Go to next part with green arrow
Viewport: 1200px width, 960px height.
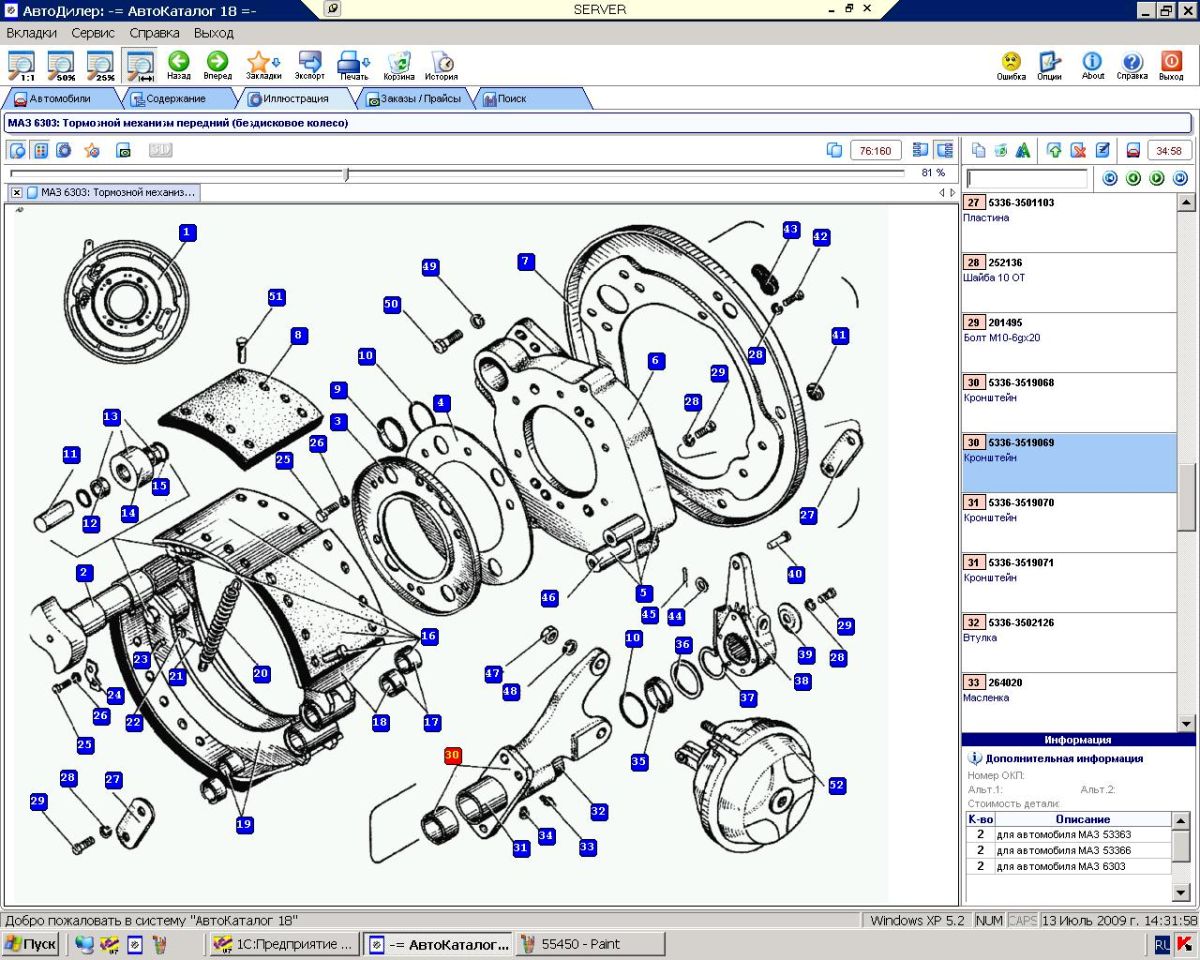[1156, 178]
